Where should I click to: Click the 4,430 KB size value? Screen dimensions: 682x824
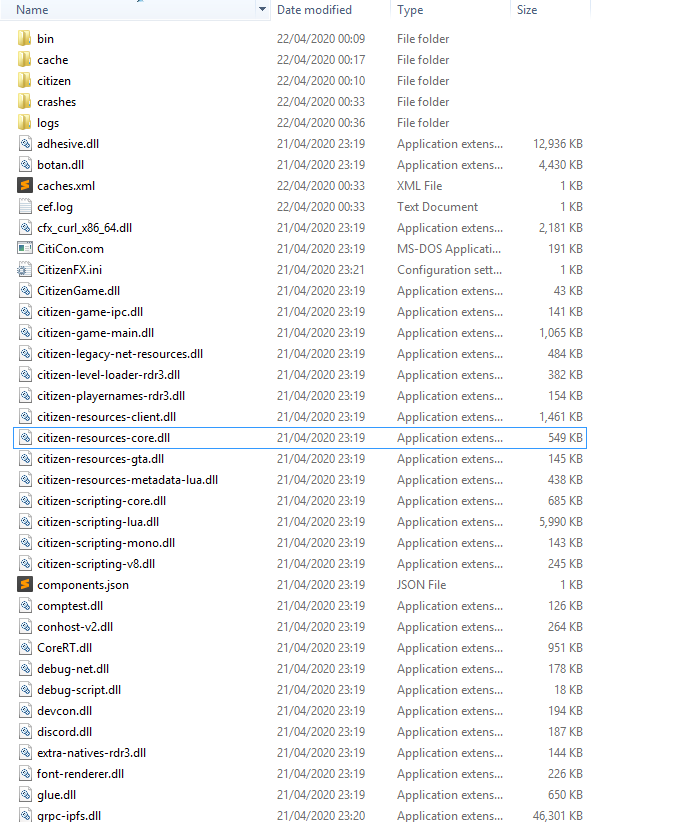coord(561,164)
